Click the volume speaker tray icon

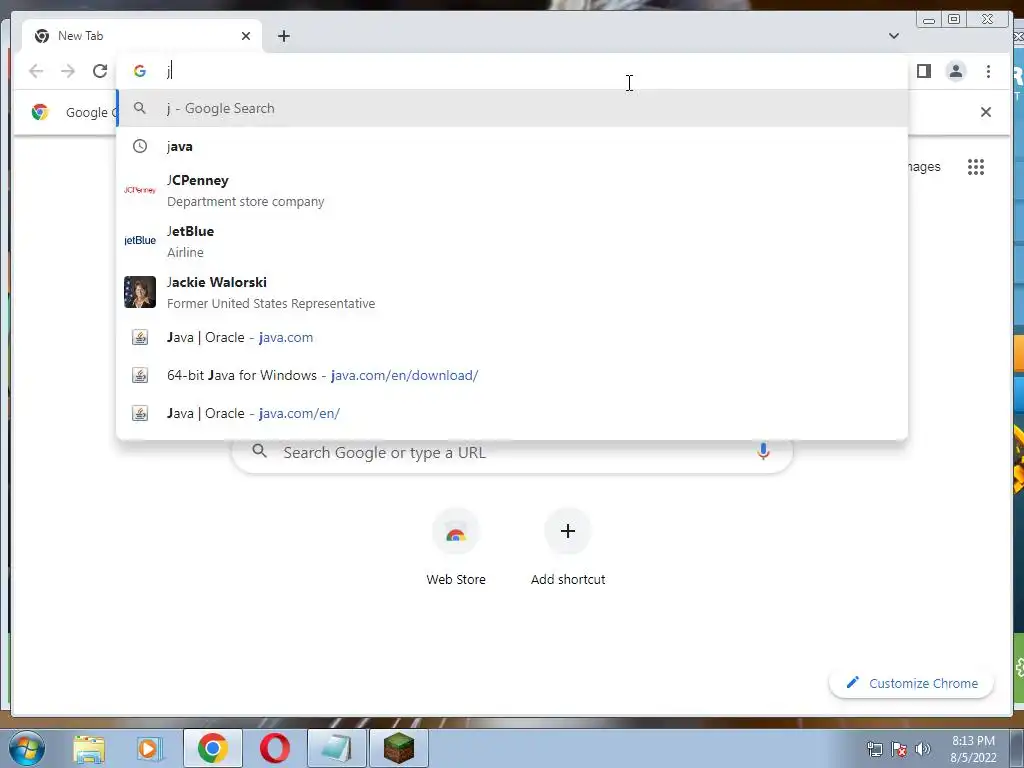click(922, 749)
